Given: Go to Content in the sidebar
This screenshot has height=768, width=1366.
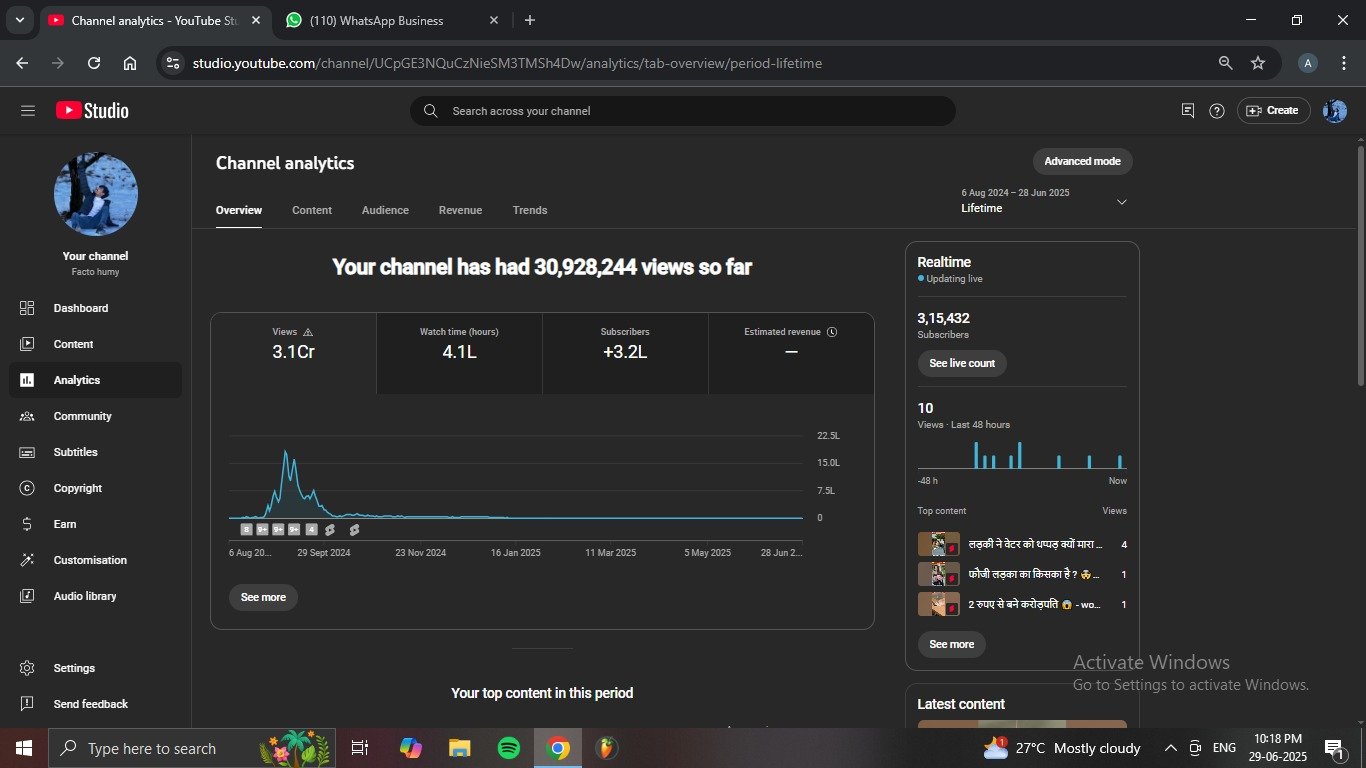Looking at the screenshot, I should pos(96,344).
